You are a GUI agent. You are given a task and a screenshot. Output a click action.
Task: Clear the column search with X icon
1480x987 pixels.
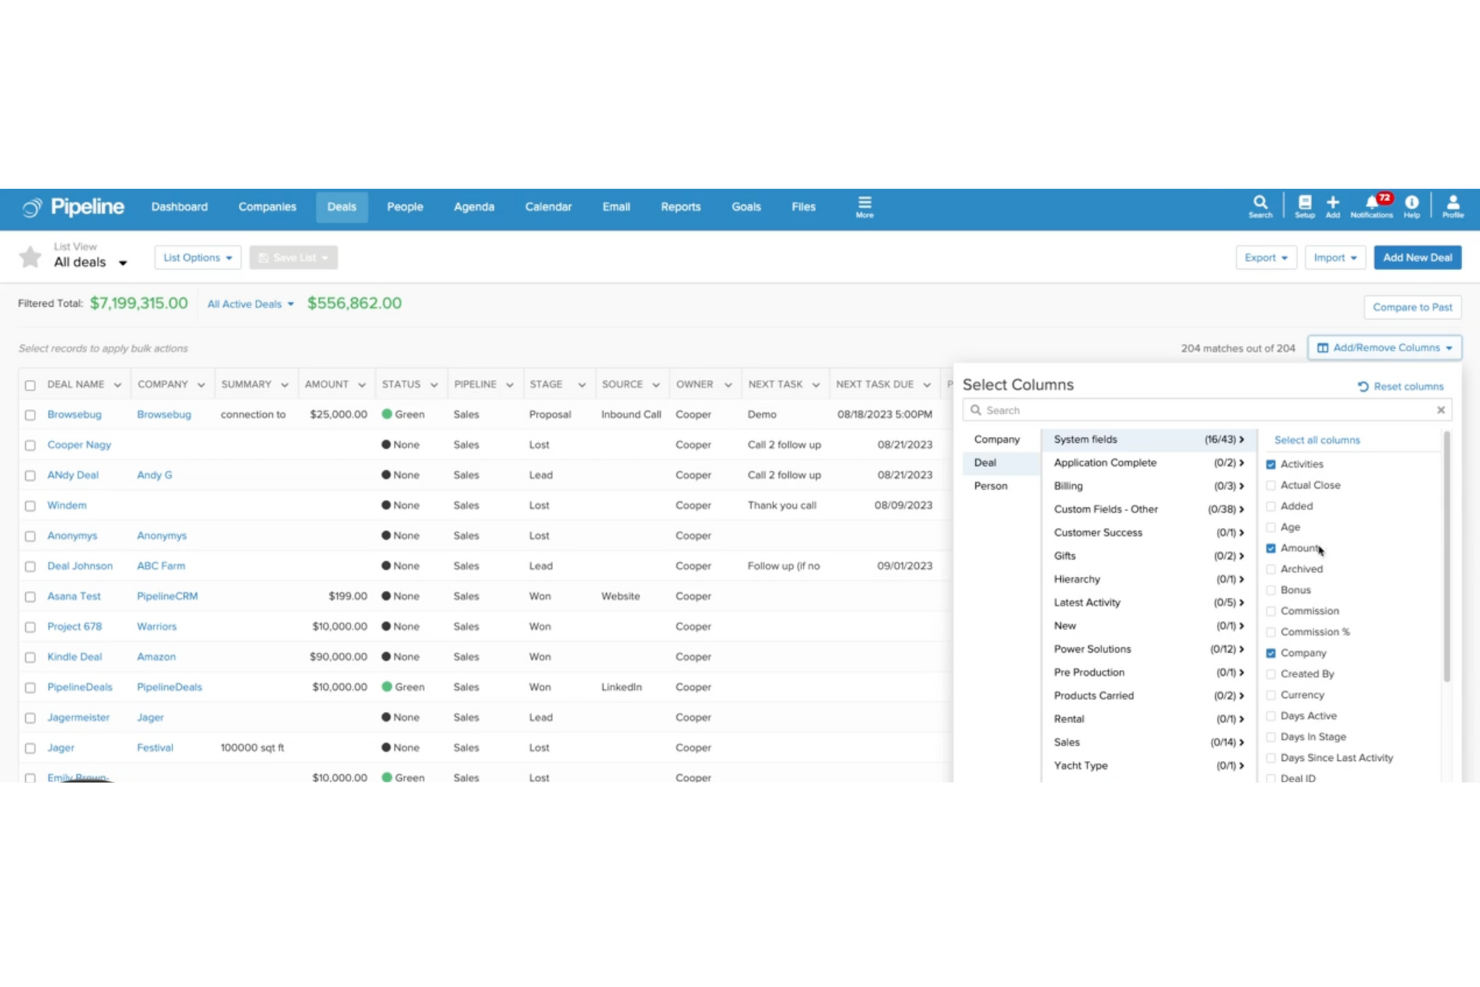pyautogui.click(x=1441, y=410)
